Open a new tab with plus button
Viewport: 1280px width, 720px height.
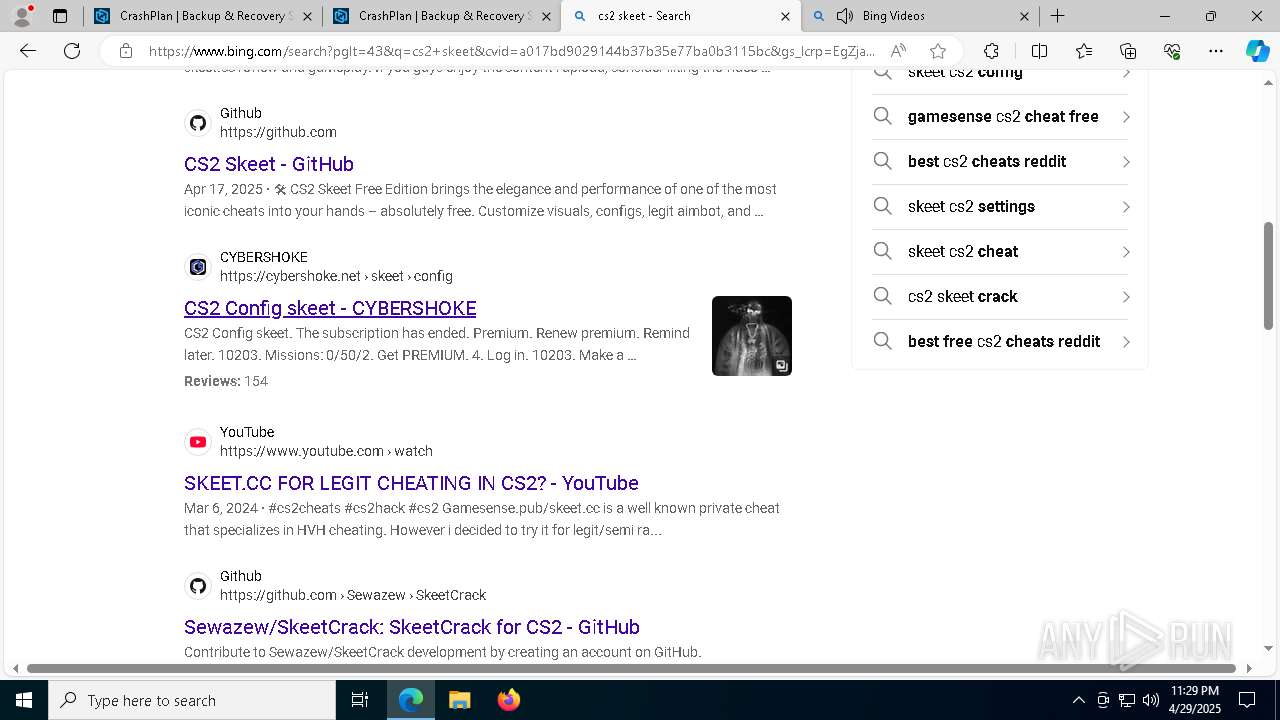tap(1057, 16)
